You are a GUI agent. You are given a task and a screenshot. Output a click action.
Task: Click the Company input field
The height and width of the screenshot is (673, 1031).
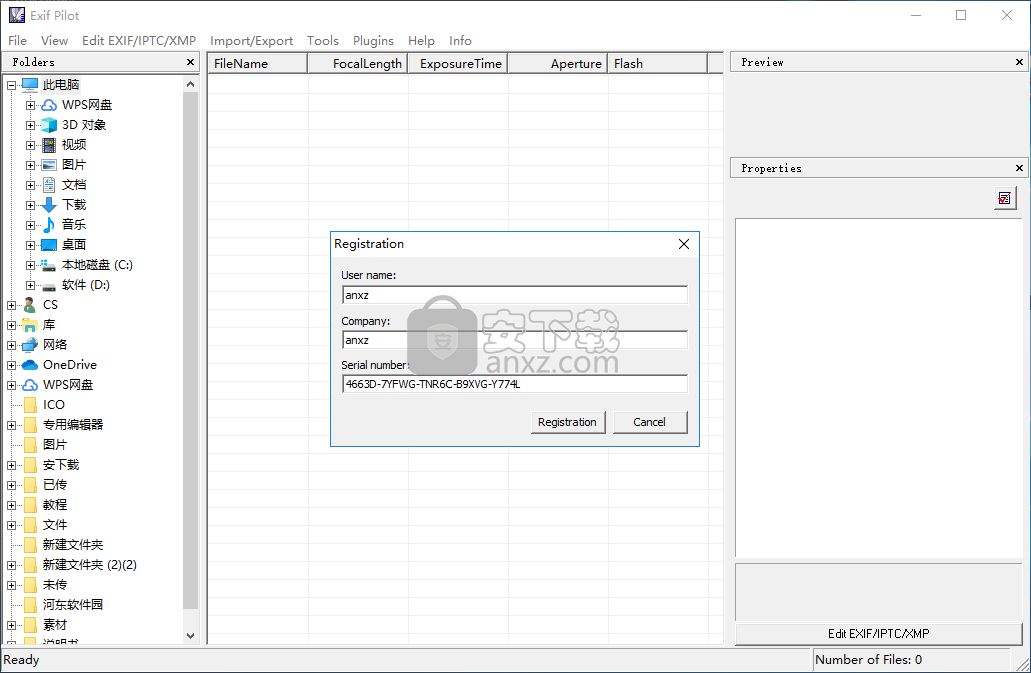515,340
